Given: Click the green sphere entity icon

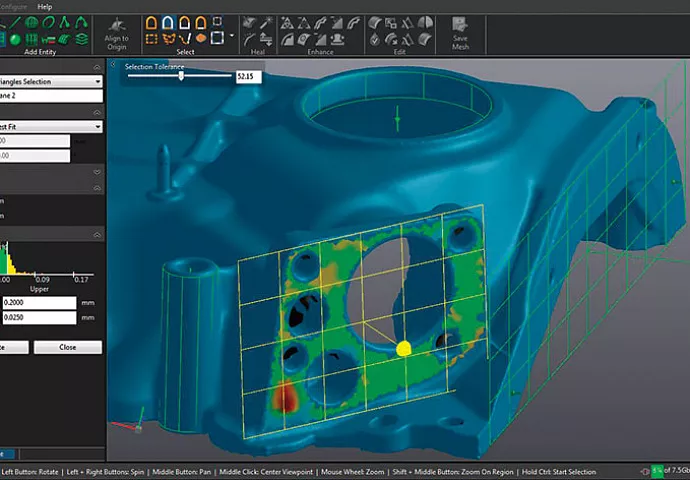Looking at the screenshot, I should (17, 39).
